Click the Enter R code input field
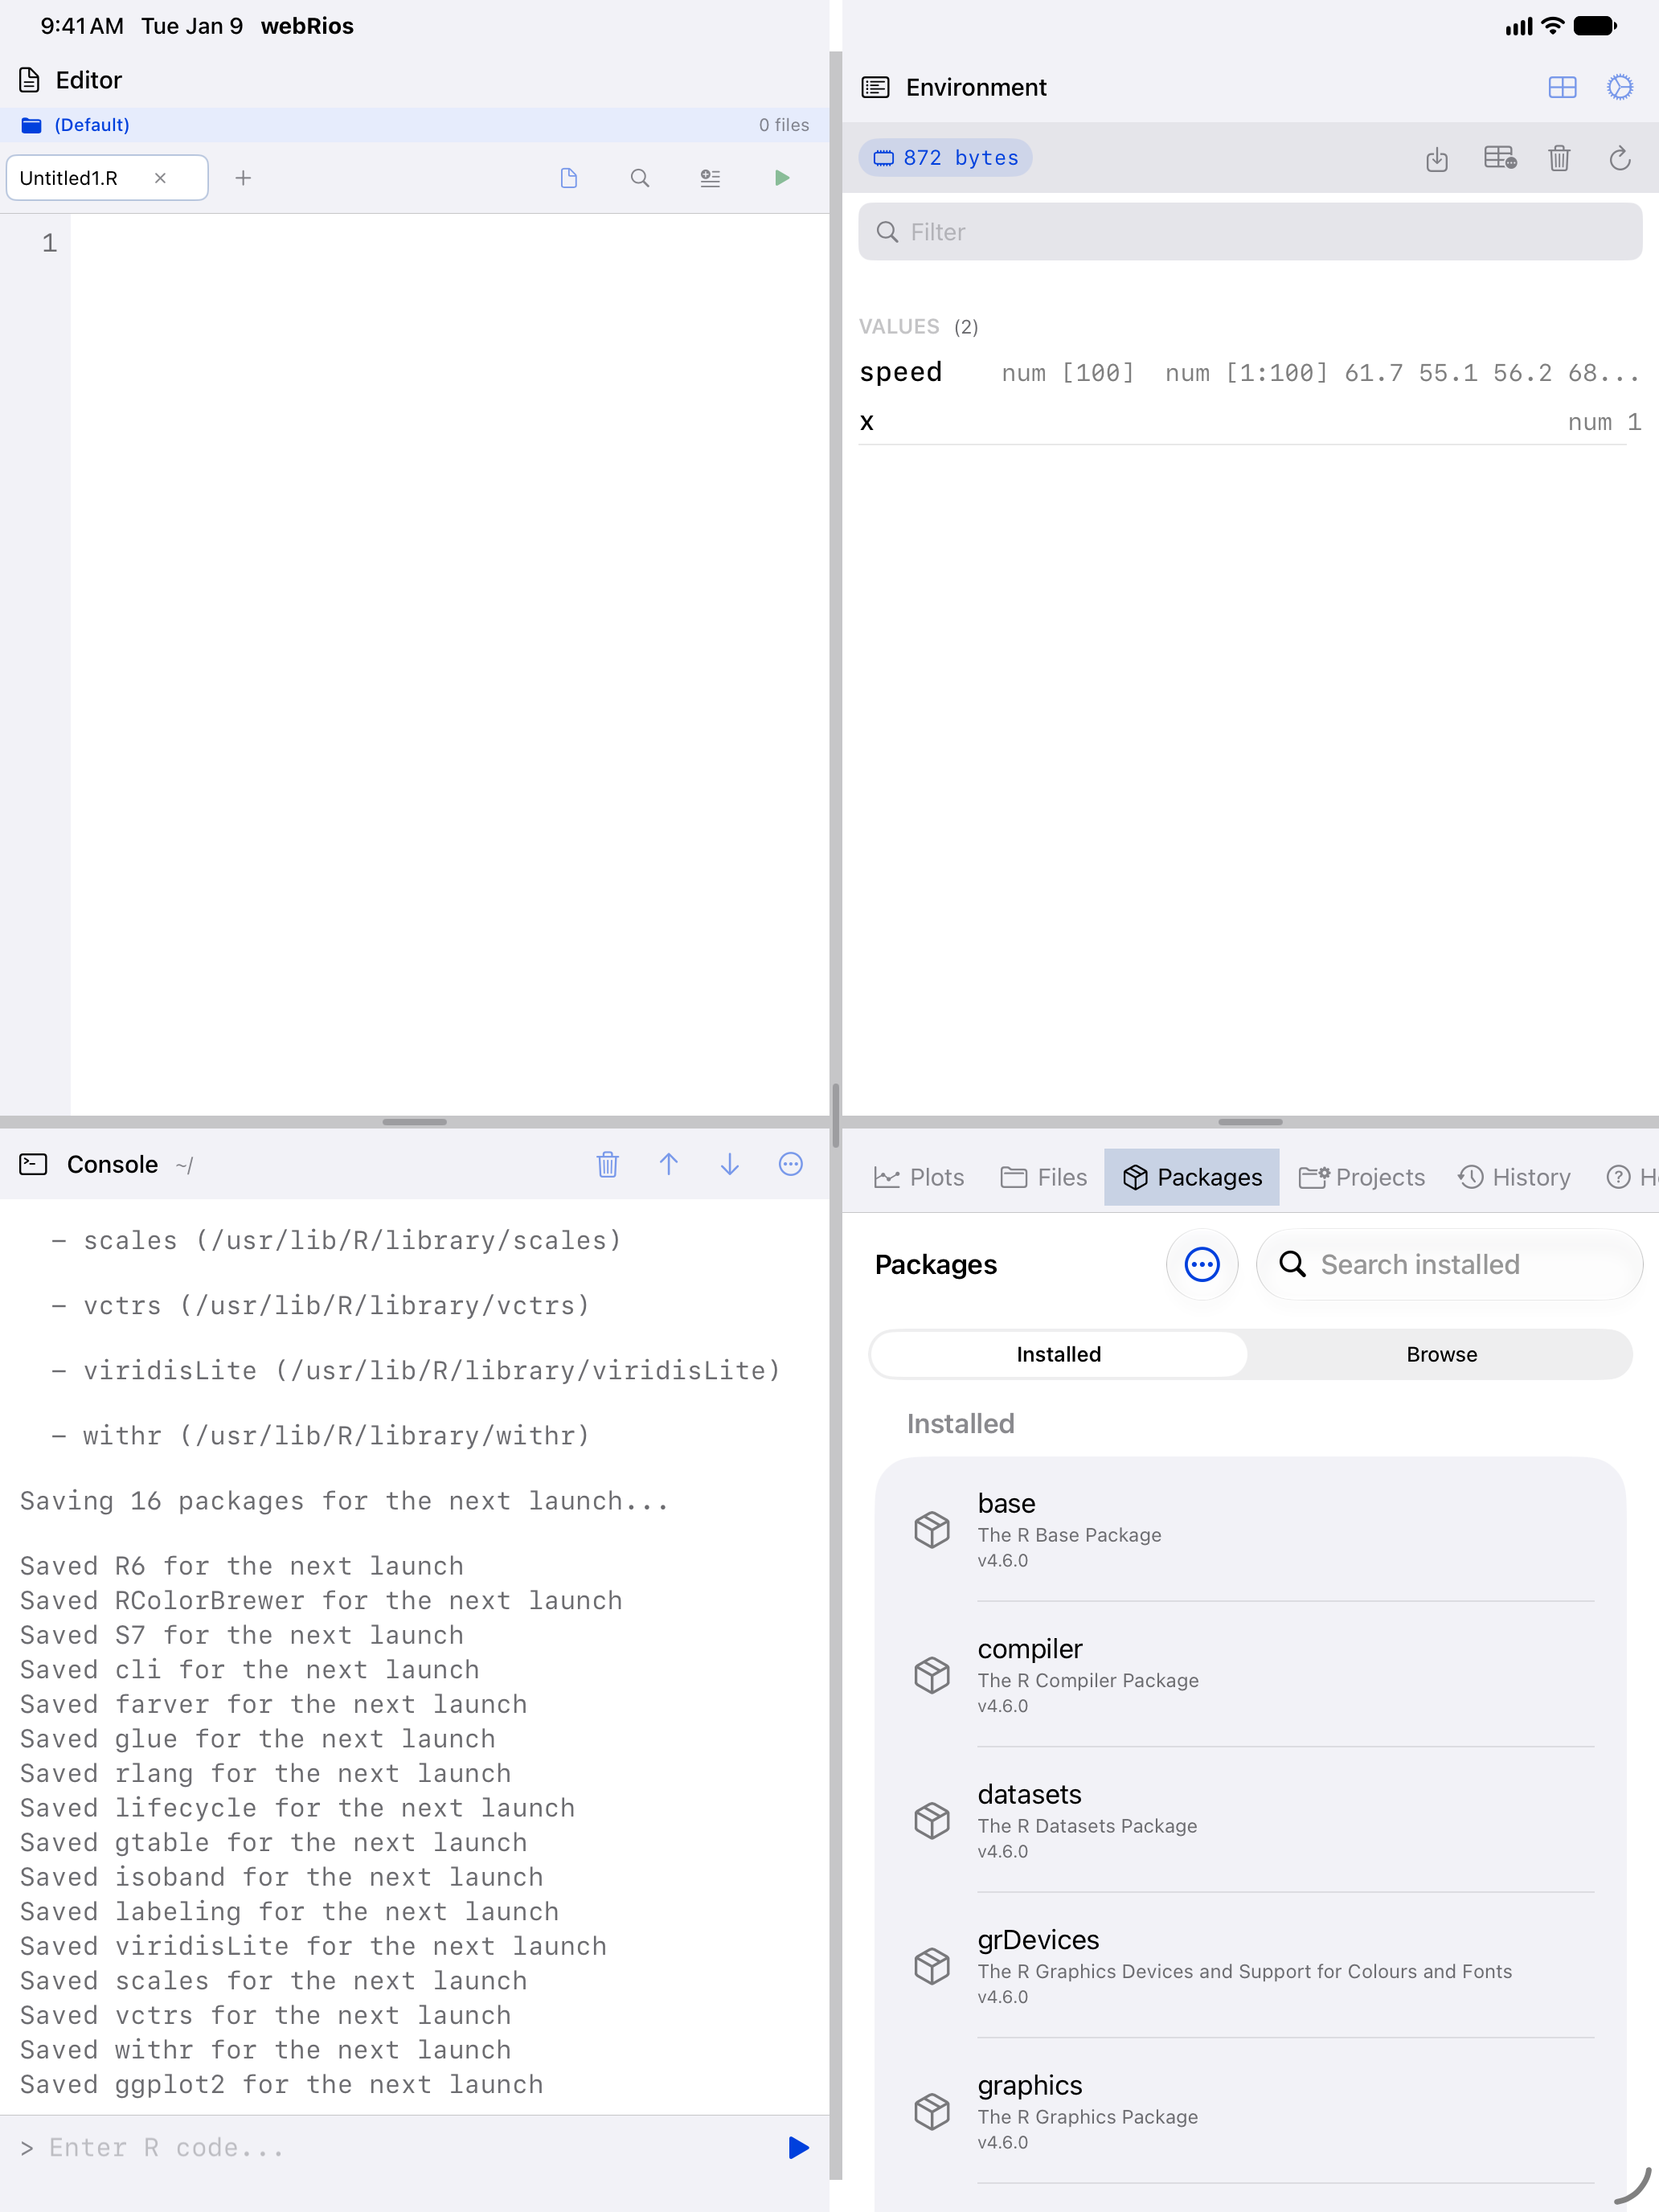The image size is (1659, 2212). 400,2147
